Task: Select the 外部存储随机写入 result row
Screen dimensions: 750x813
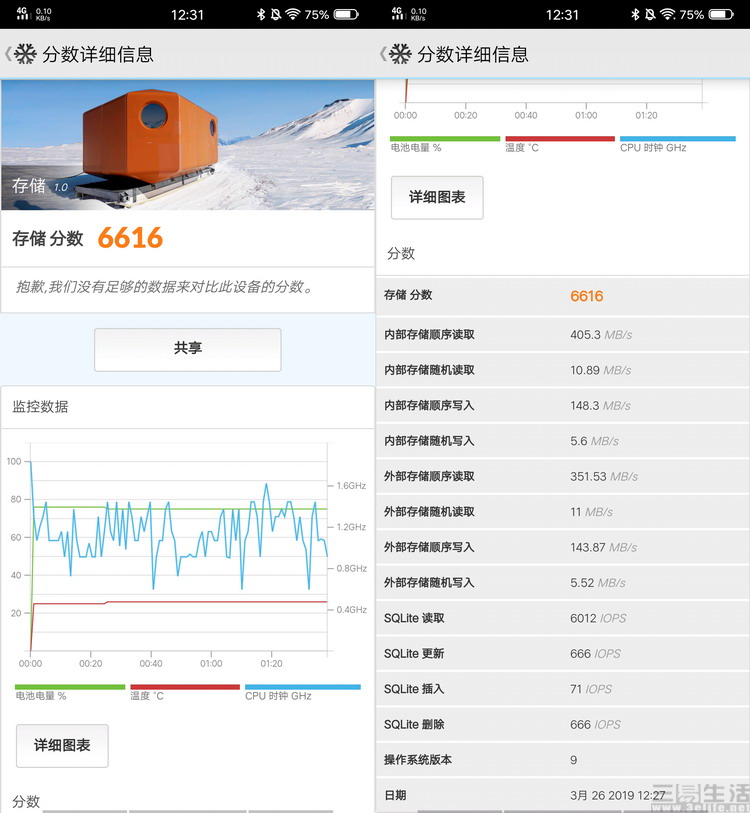Action: (x=562, y=582)
